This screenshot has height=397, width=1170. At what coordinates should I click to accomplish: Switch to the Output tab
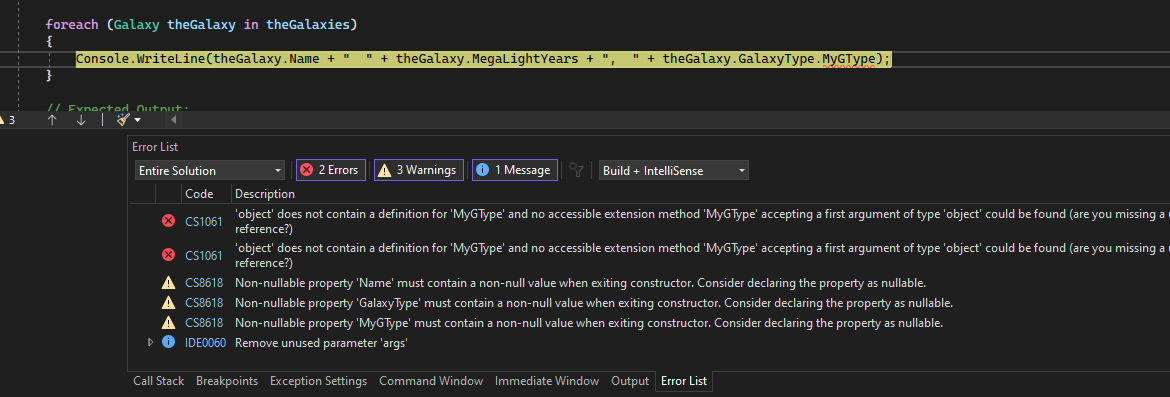[x=630, y=381]
